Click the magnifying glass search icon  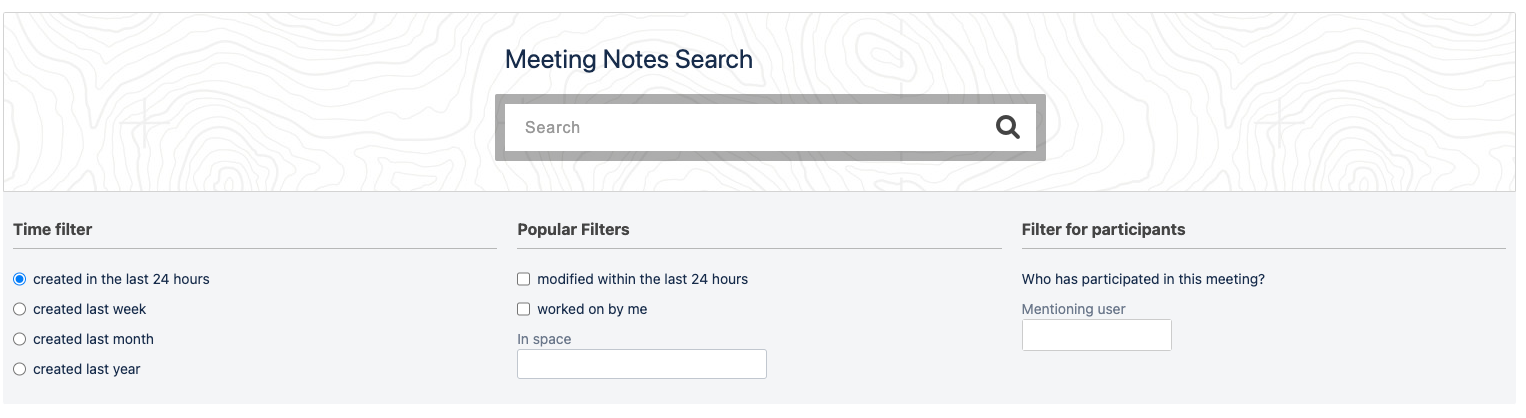(1007, 127)
